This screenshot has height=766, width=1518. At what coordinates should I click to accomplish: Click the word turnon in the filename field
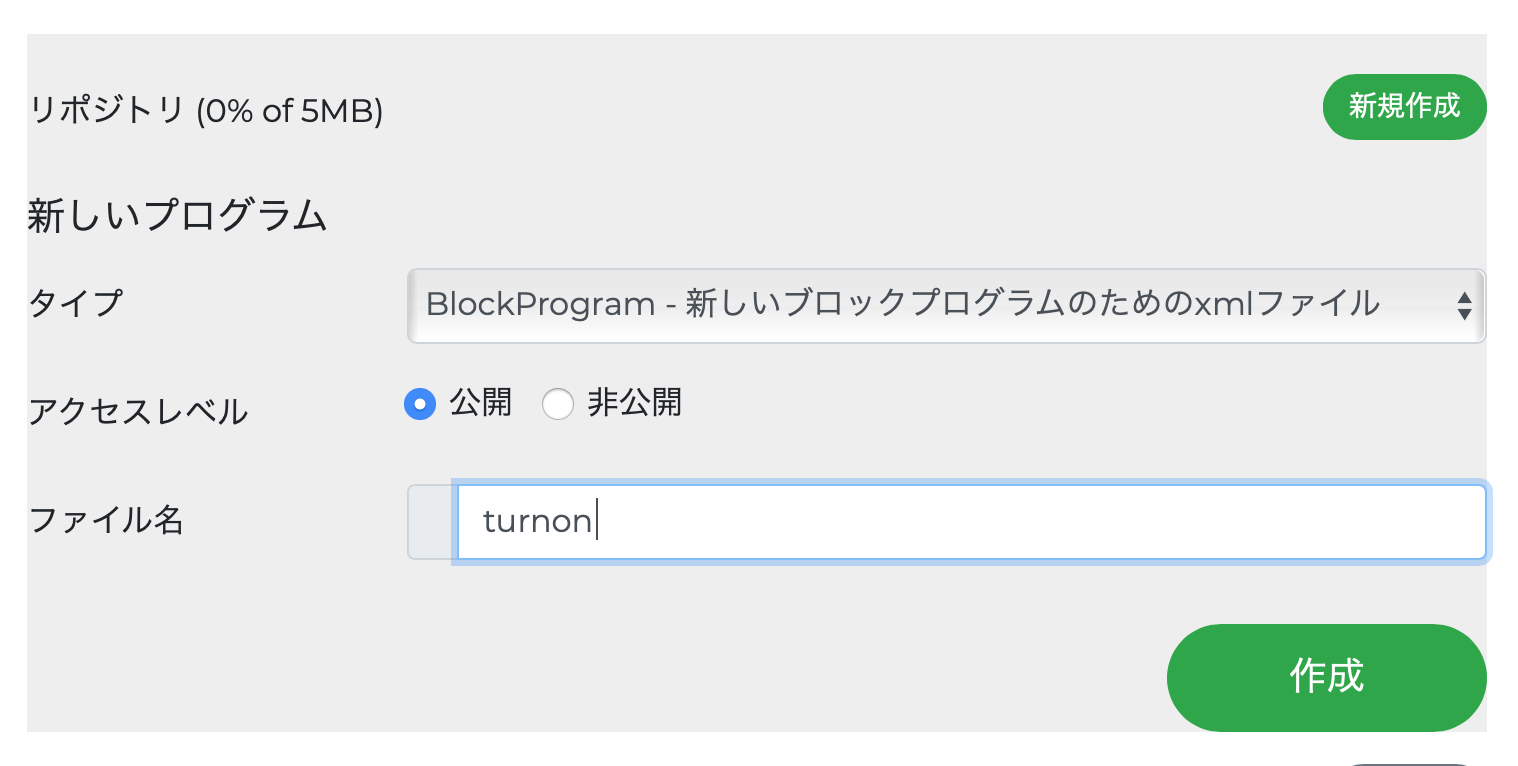[537, 522]
